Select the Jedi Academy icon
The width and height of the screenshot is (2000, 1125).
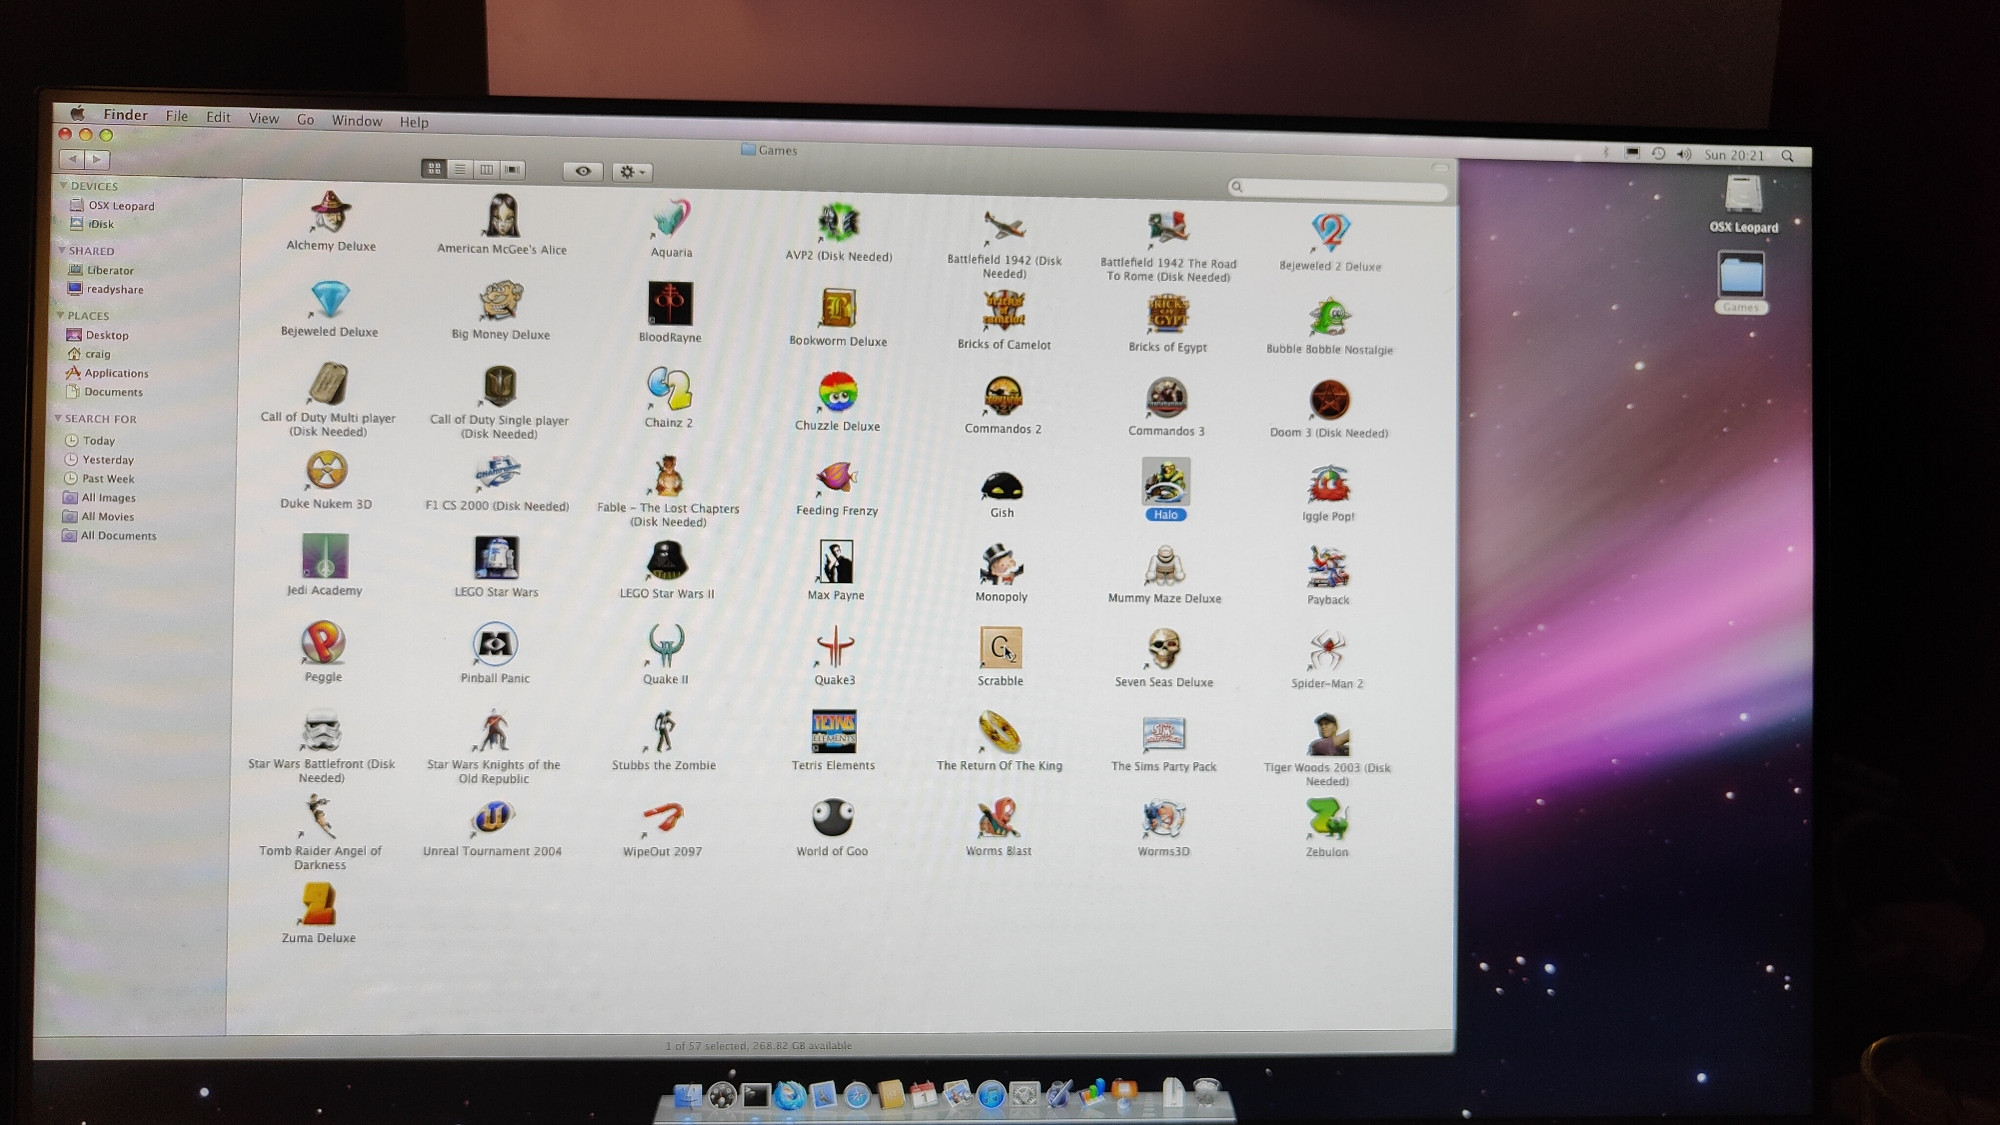point(325,556)
